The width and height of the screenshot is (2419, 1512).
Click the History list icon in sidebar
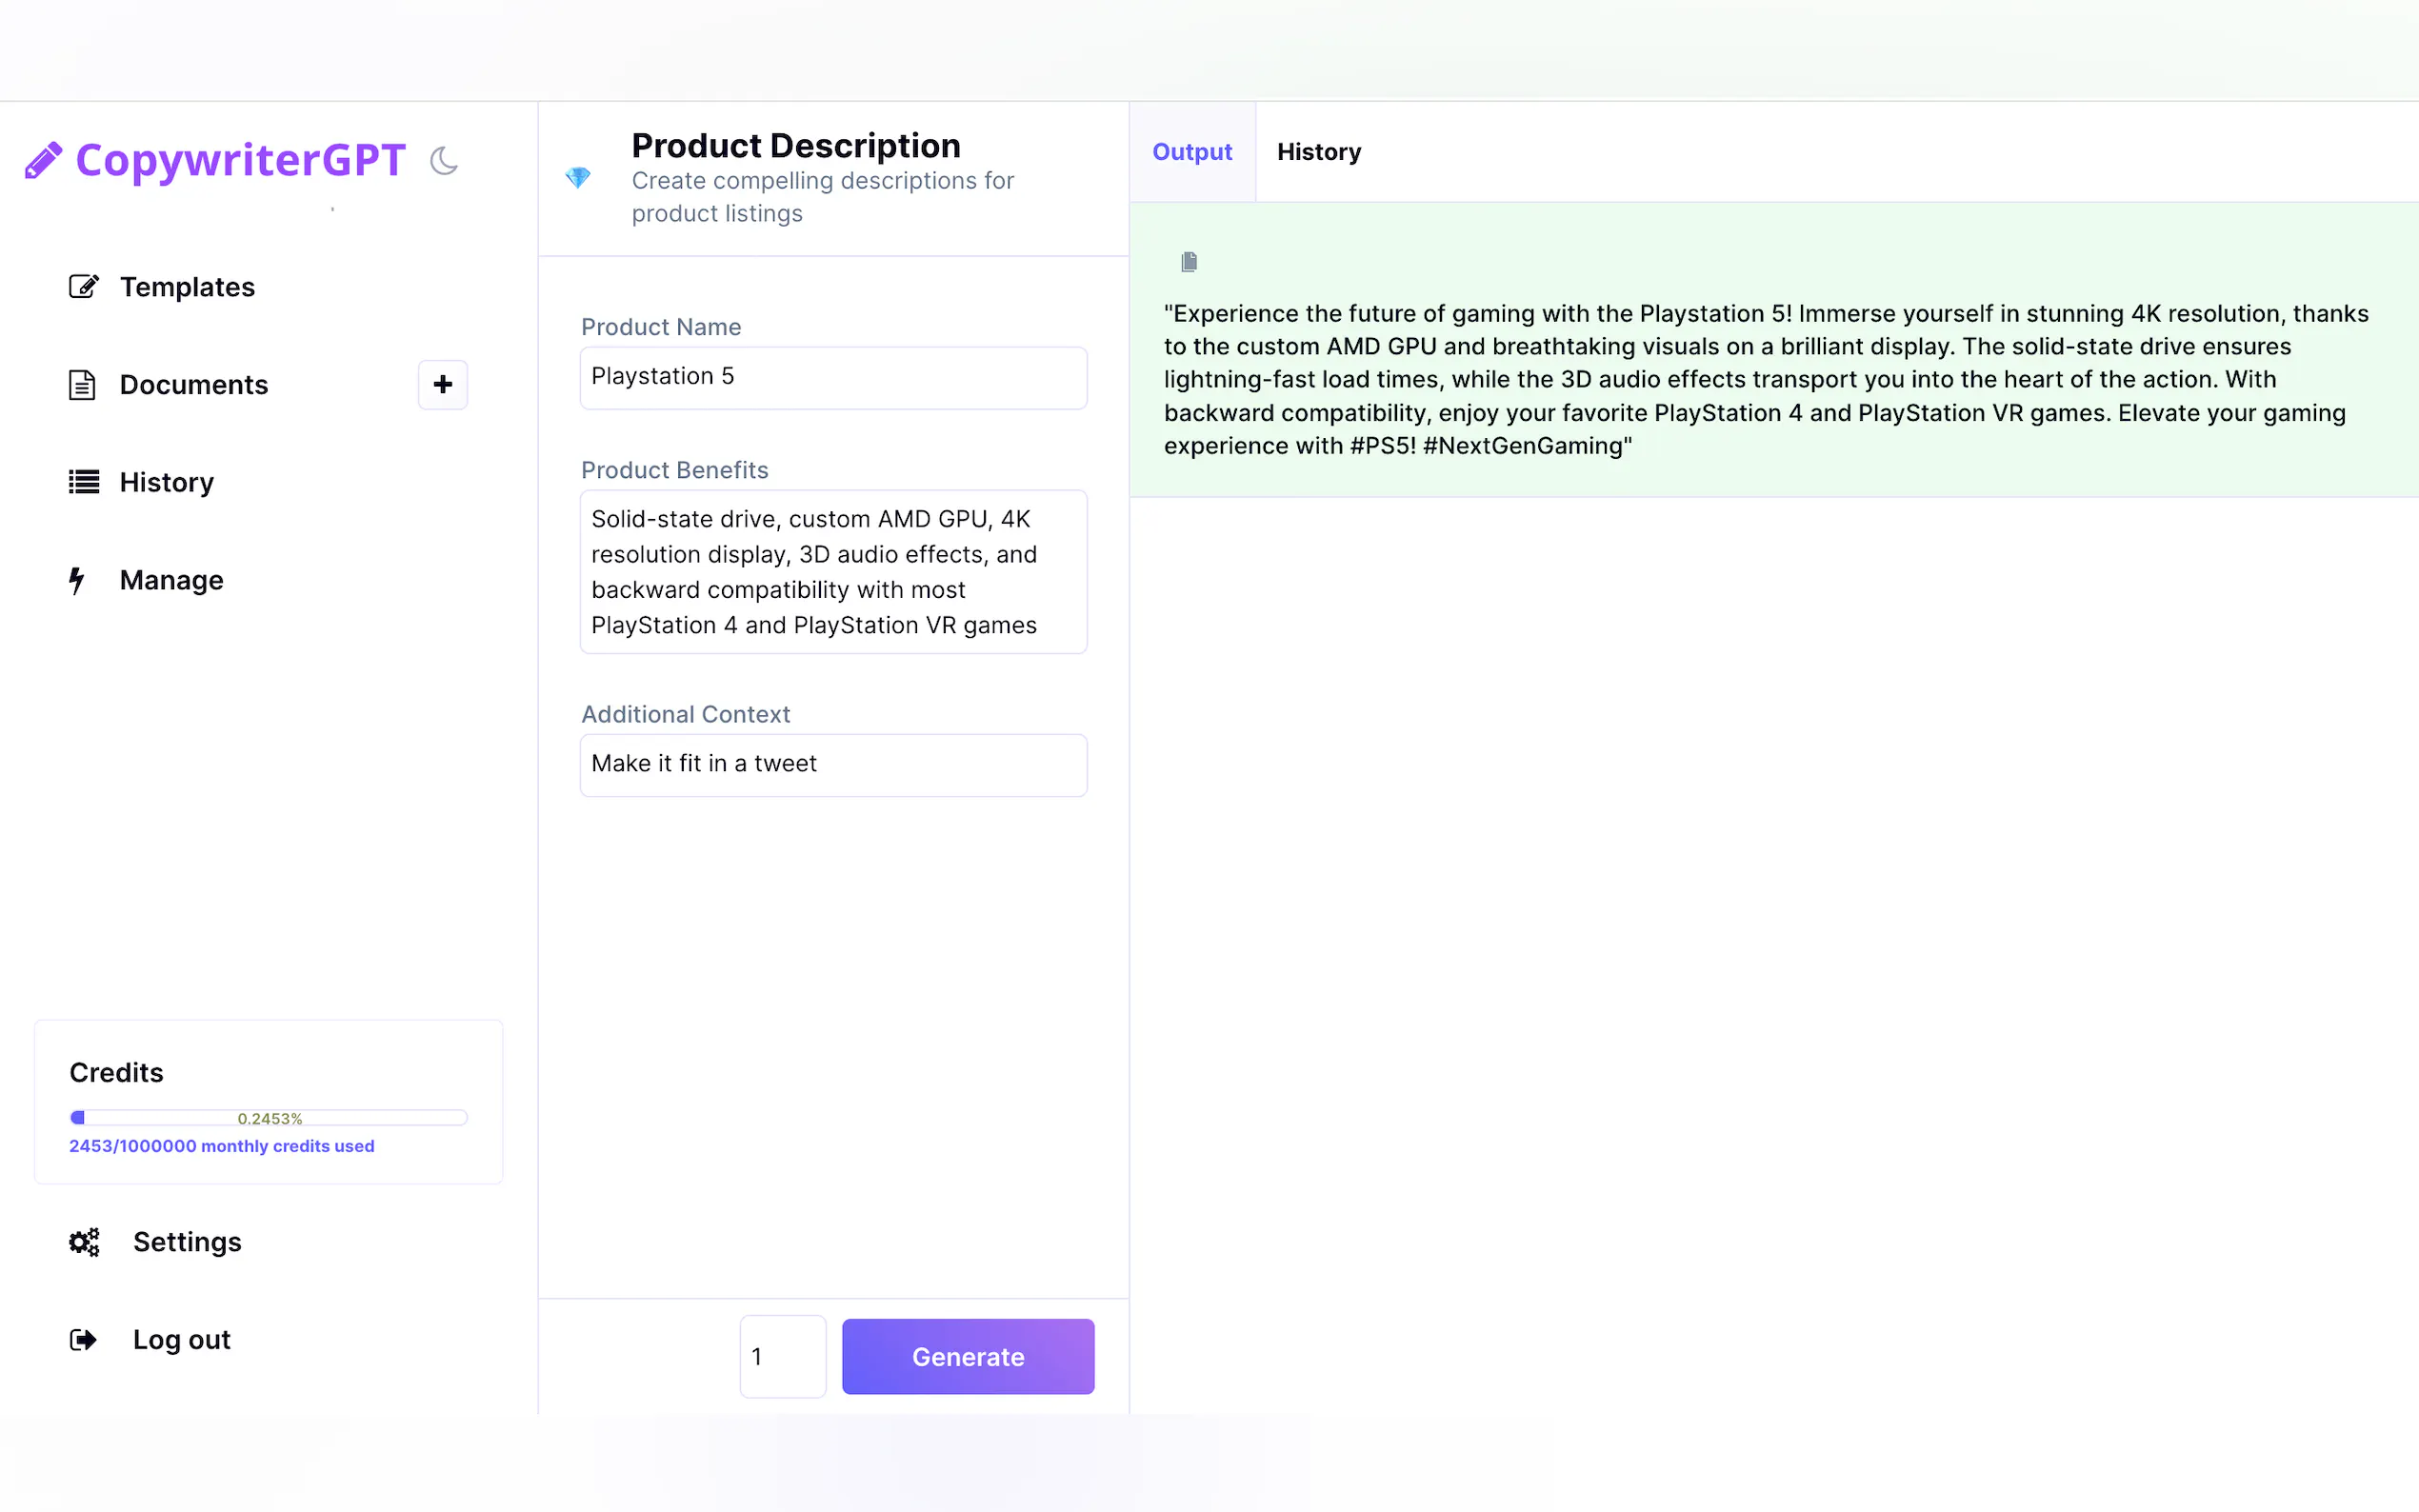(83, 482)
